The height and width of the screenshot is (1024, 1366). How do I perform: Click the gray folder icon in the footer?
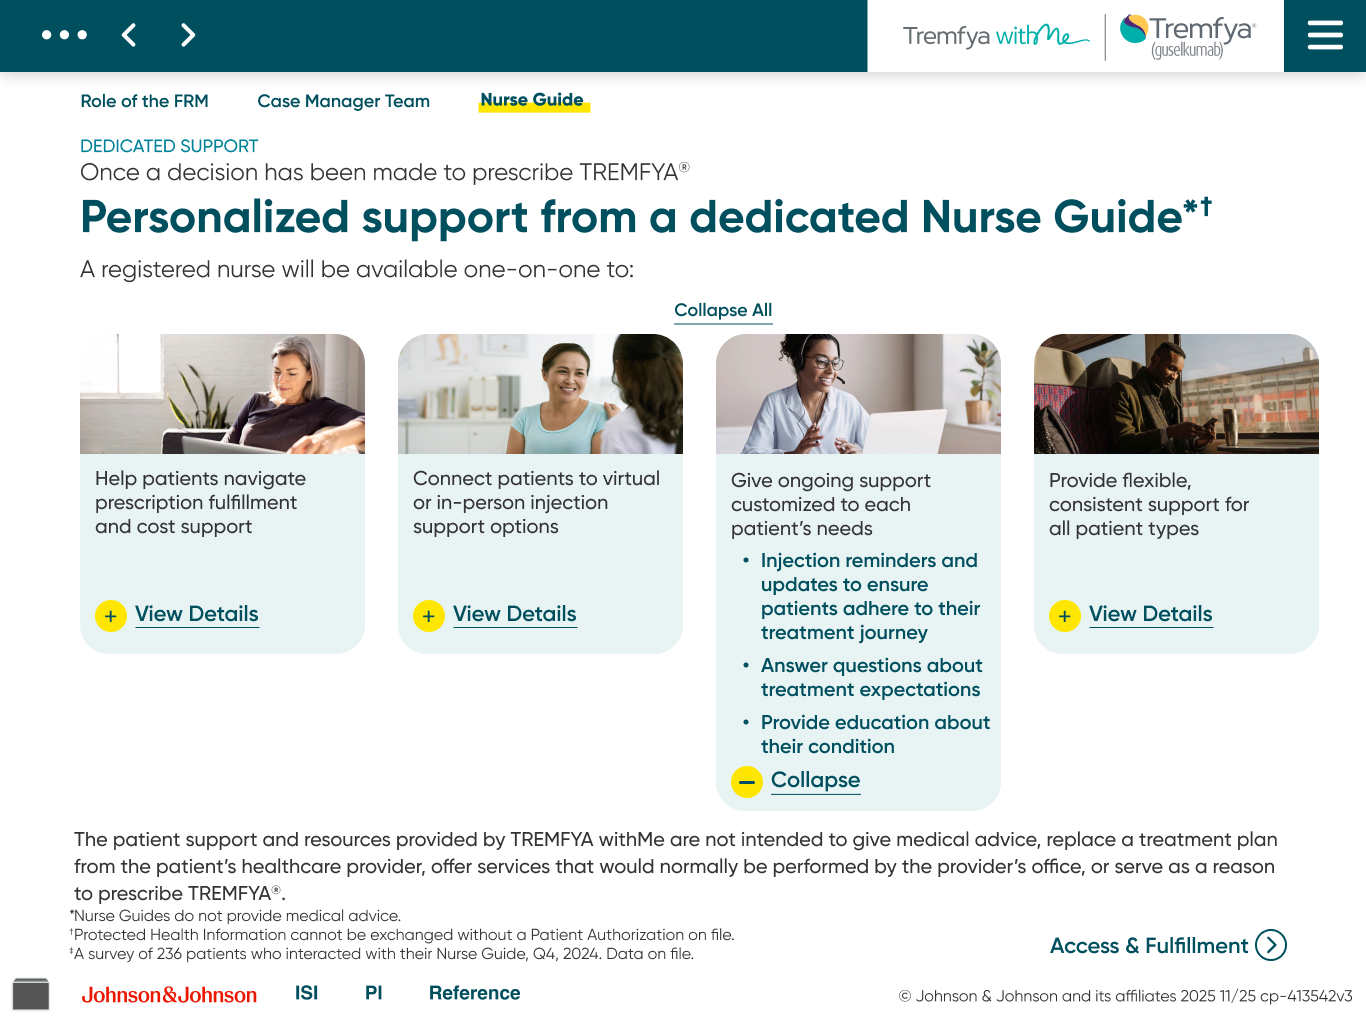(31, 994)
